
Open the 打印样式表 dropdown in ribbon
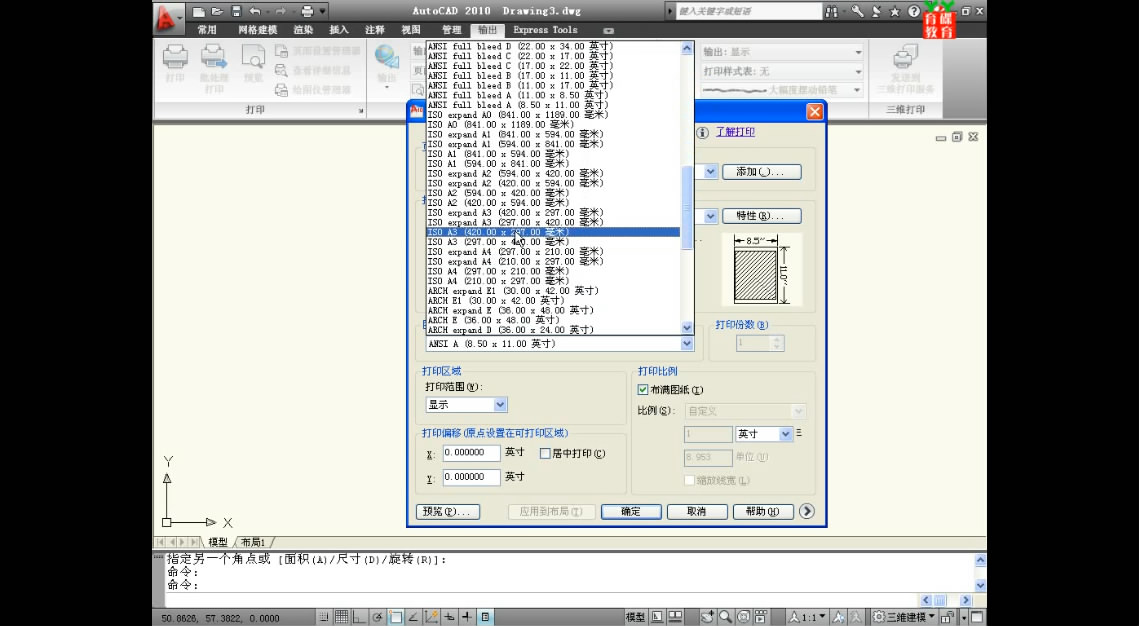coord(858,72)
